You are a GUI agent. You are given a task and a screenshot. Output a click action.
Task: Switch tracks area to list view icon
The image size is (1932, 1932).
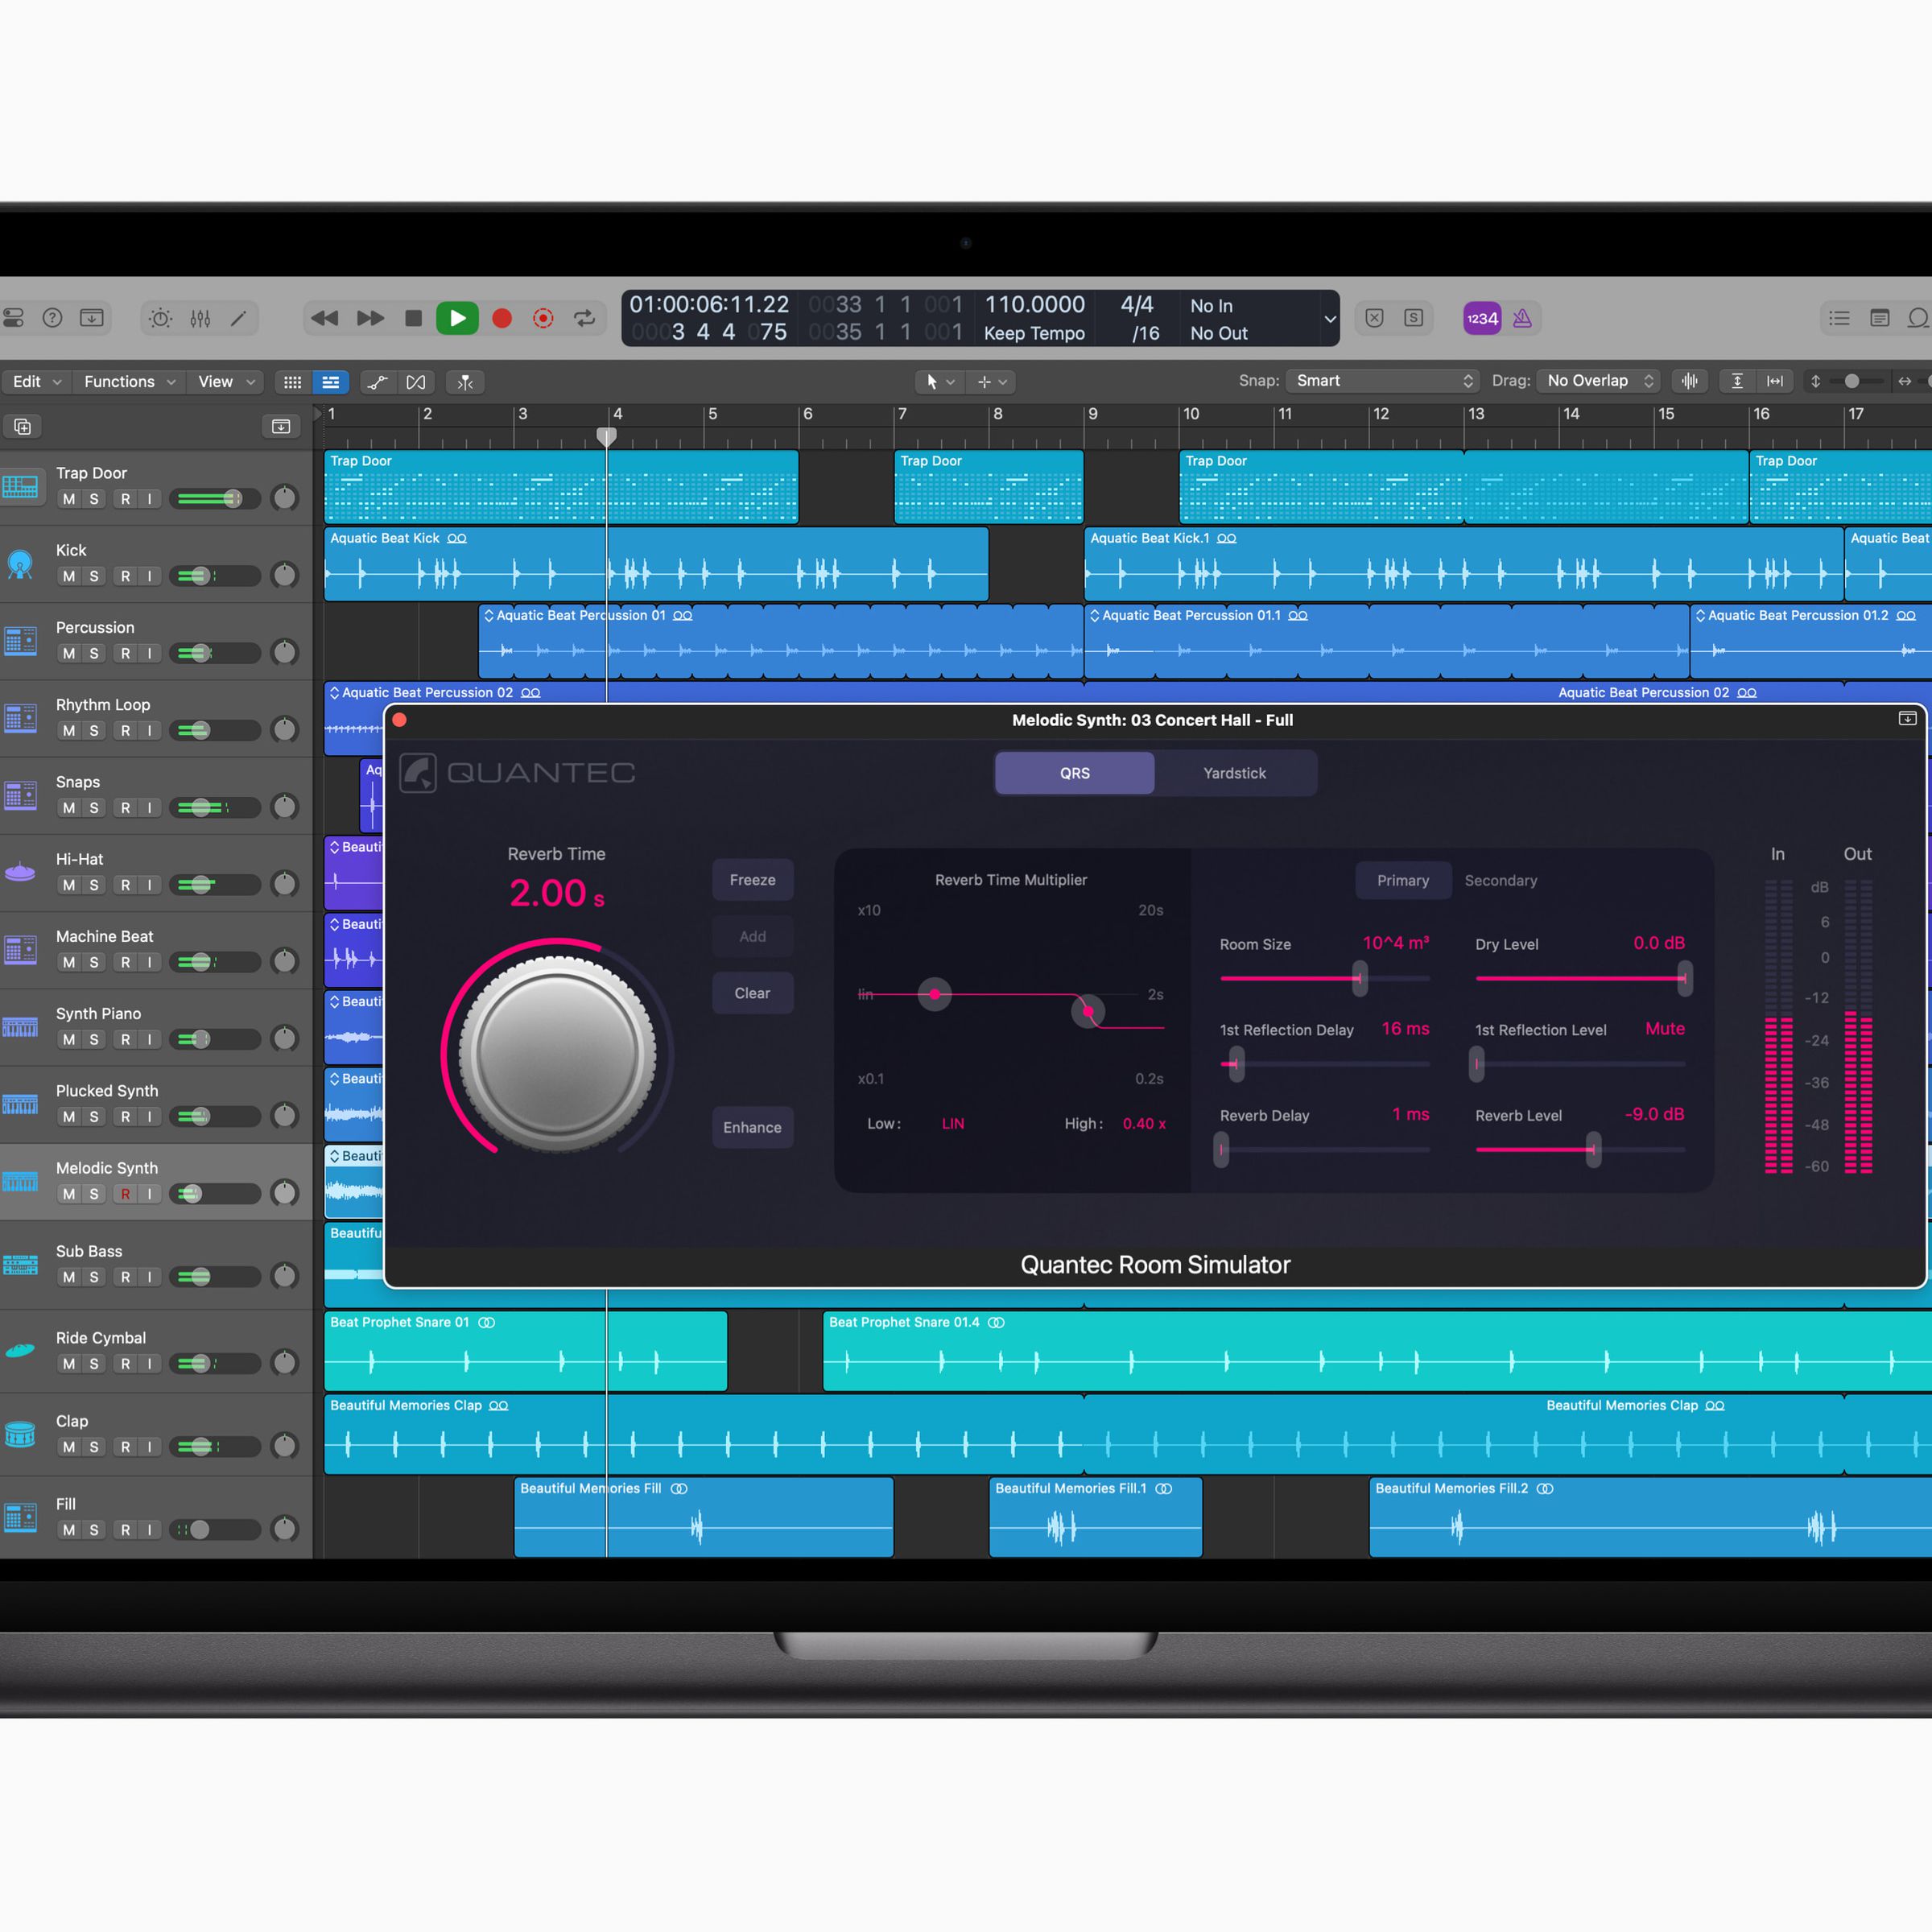pyautogui.click(x=330, y=382)
